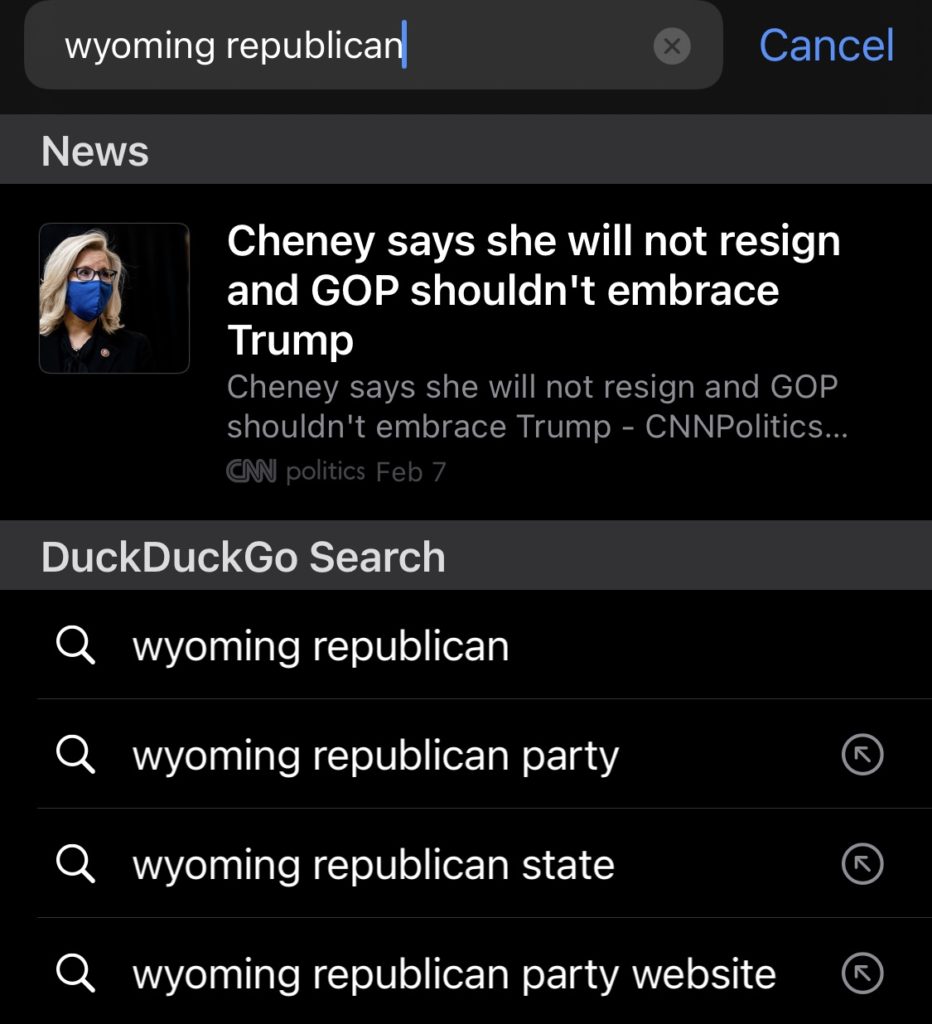Tap the DuckDuckGo Search section header
This screenshot has width=932, height=1024.
(243, 557)
